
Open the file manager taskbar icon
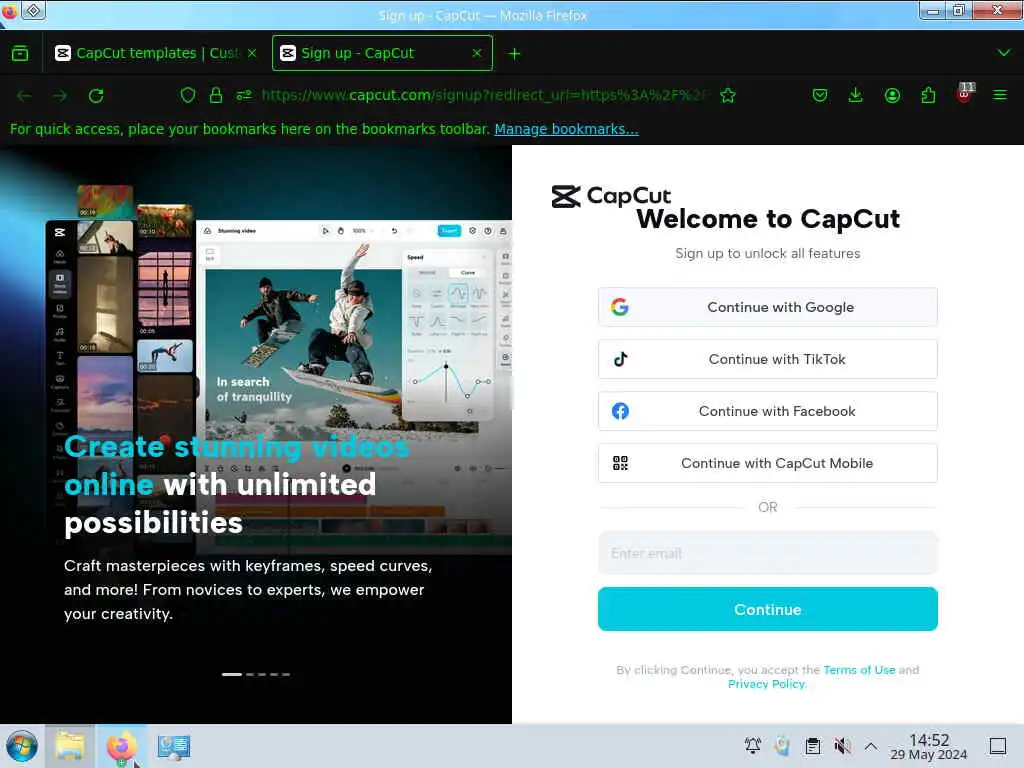(69, 746)
